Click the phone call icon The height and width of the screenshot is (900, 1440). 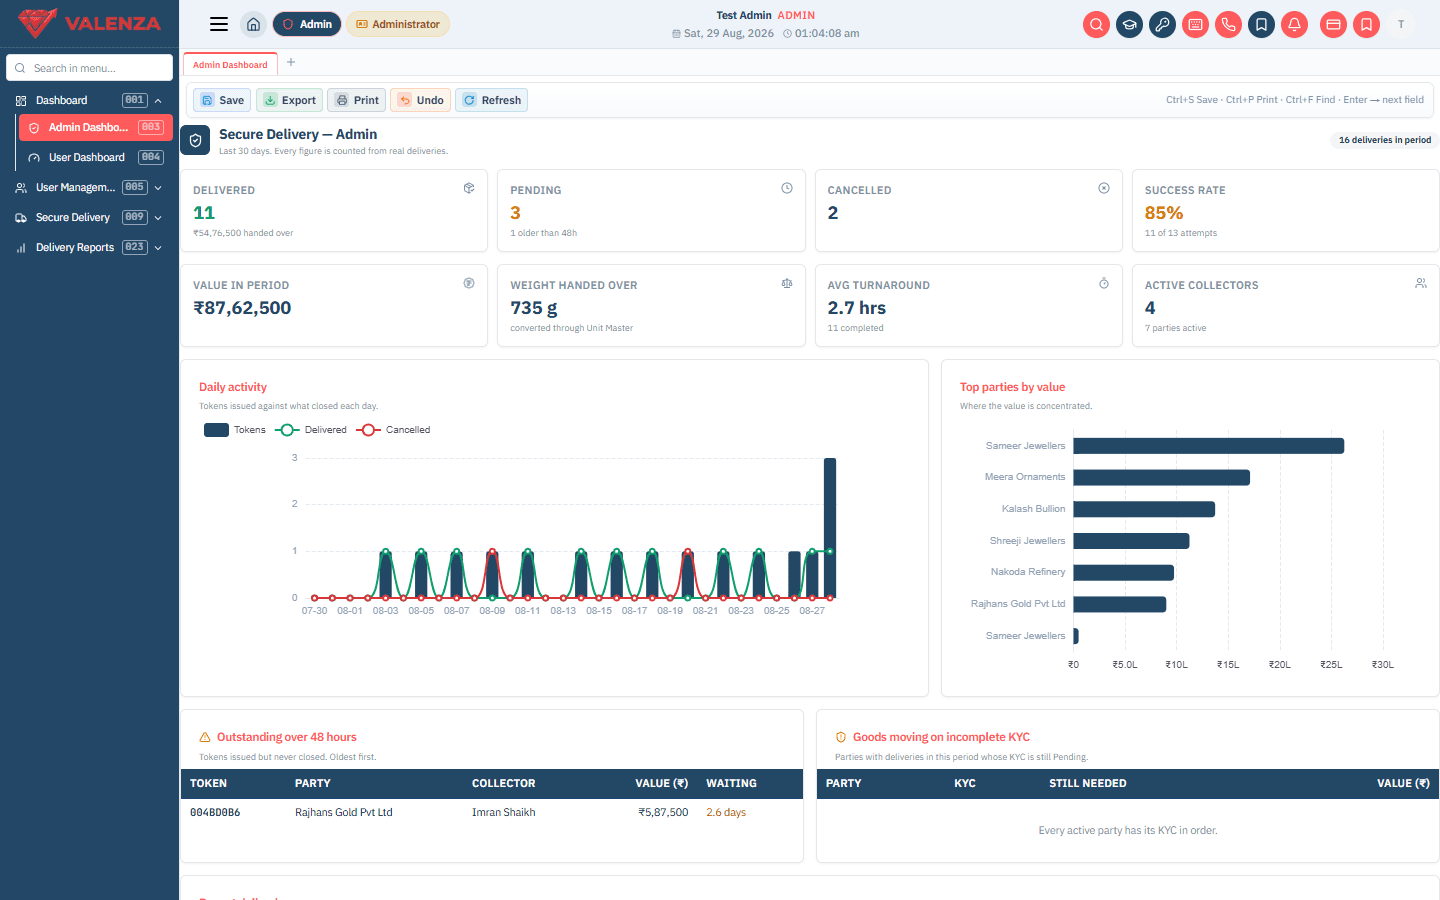[x=1228, y=24]
